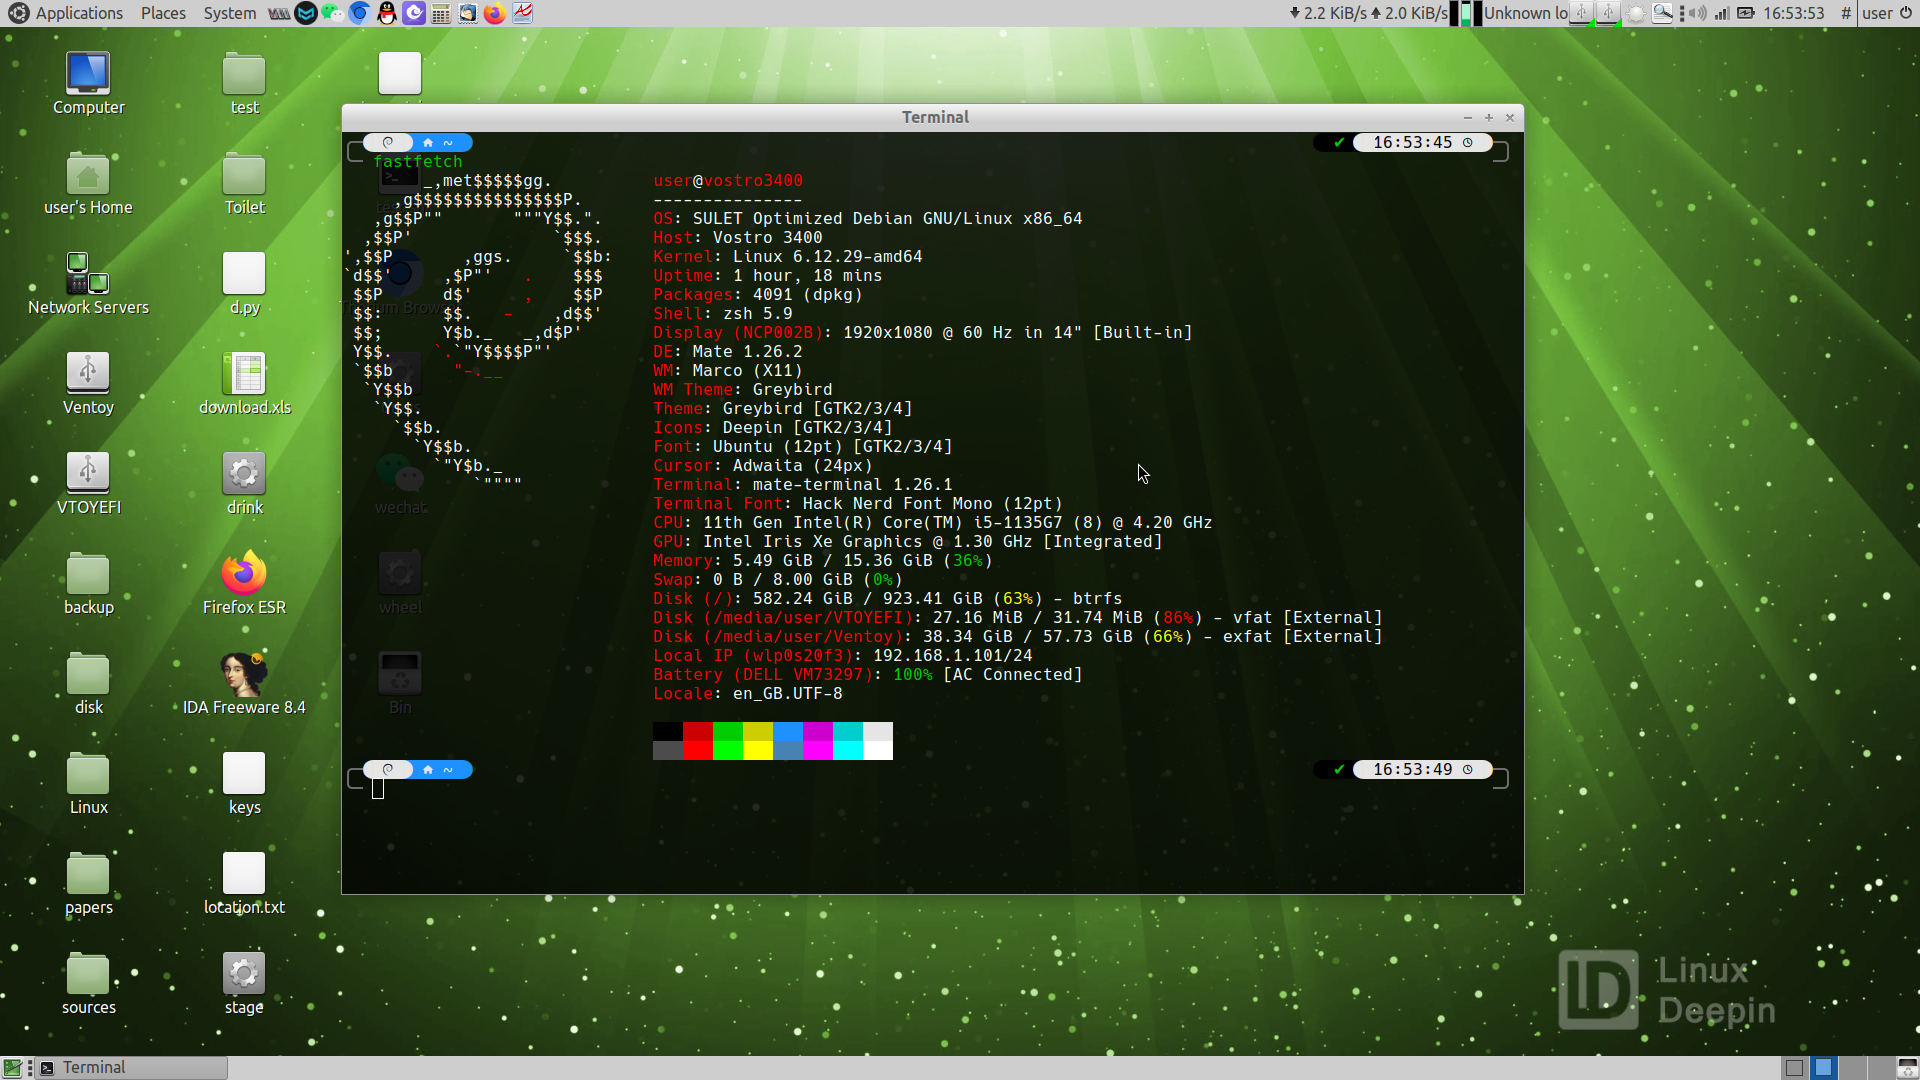The image size is (1920, 1080).
Task: Open the Applications menu
Action: [x=66, y=13]
